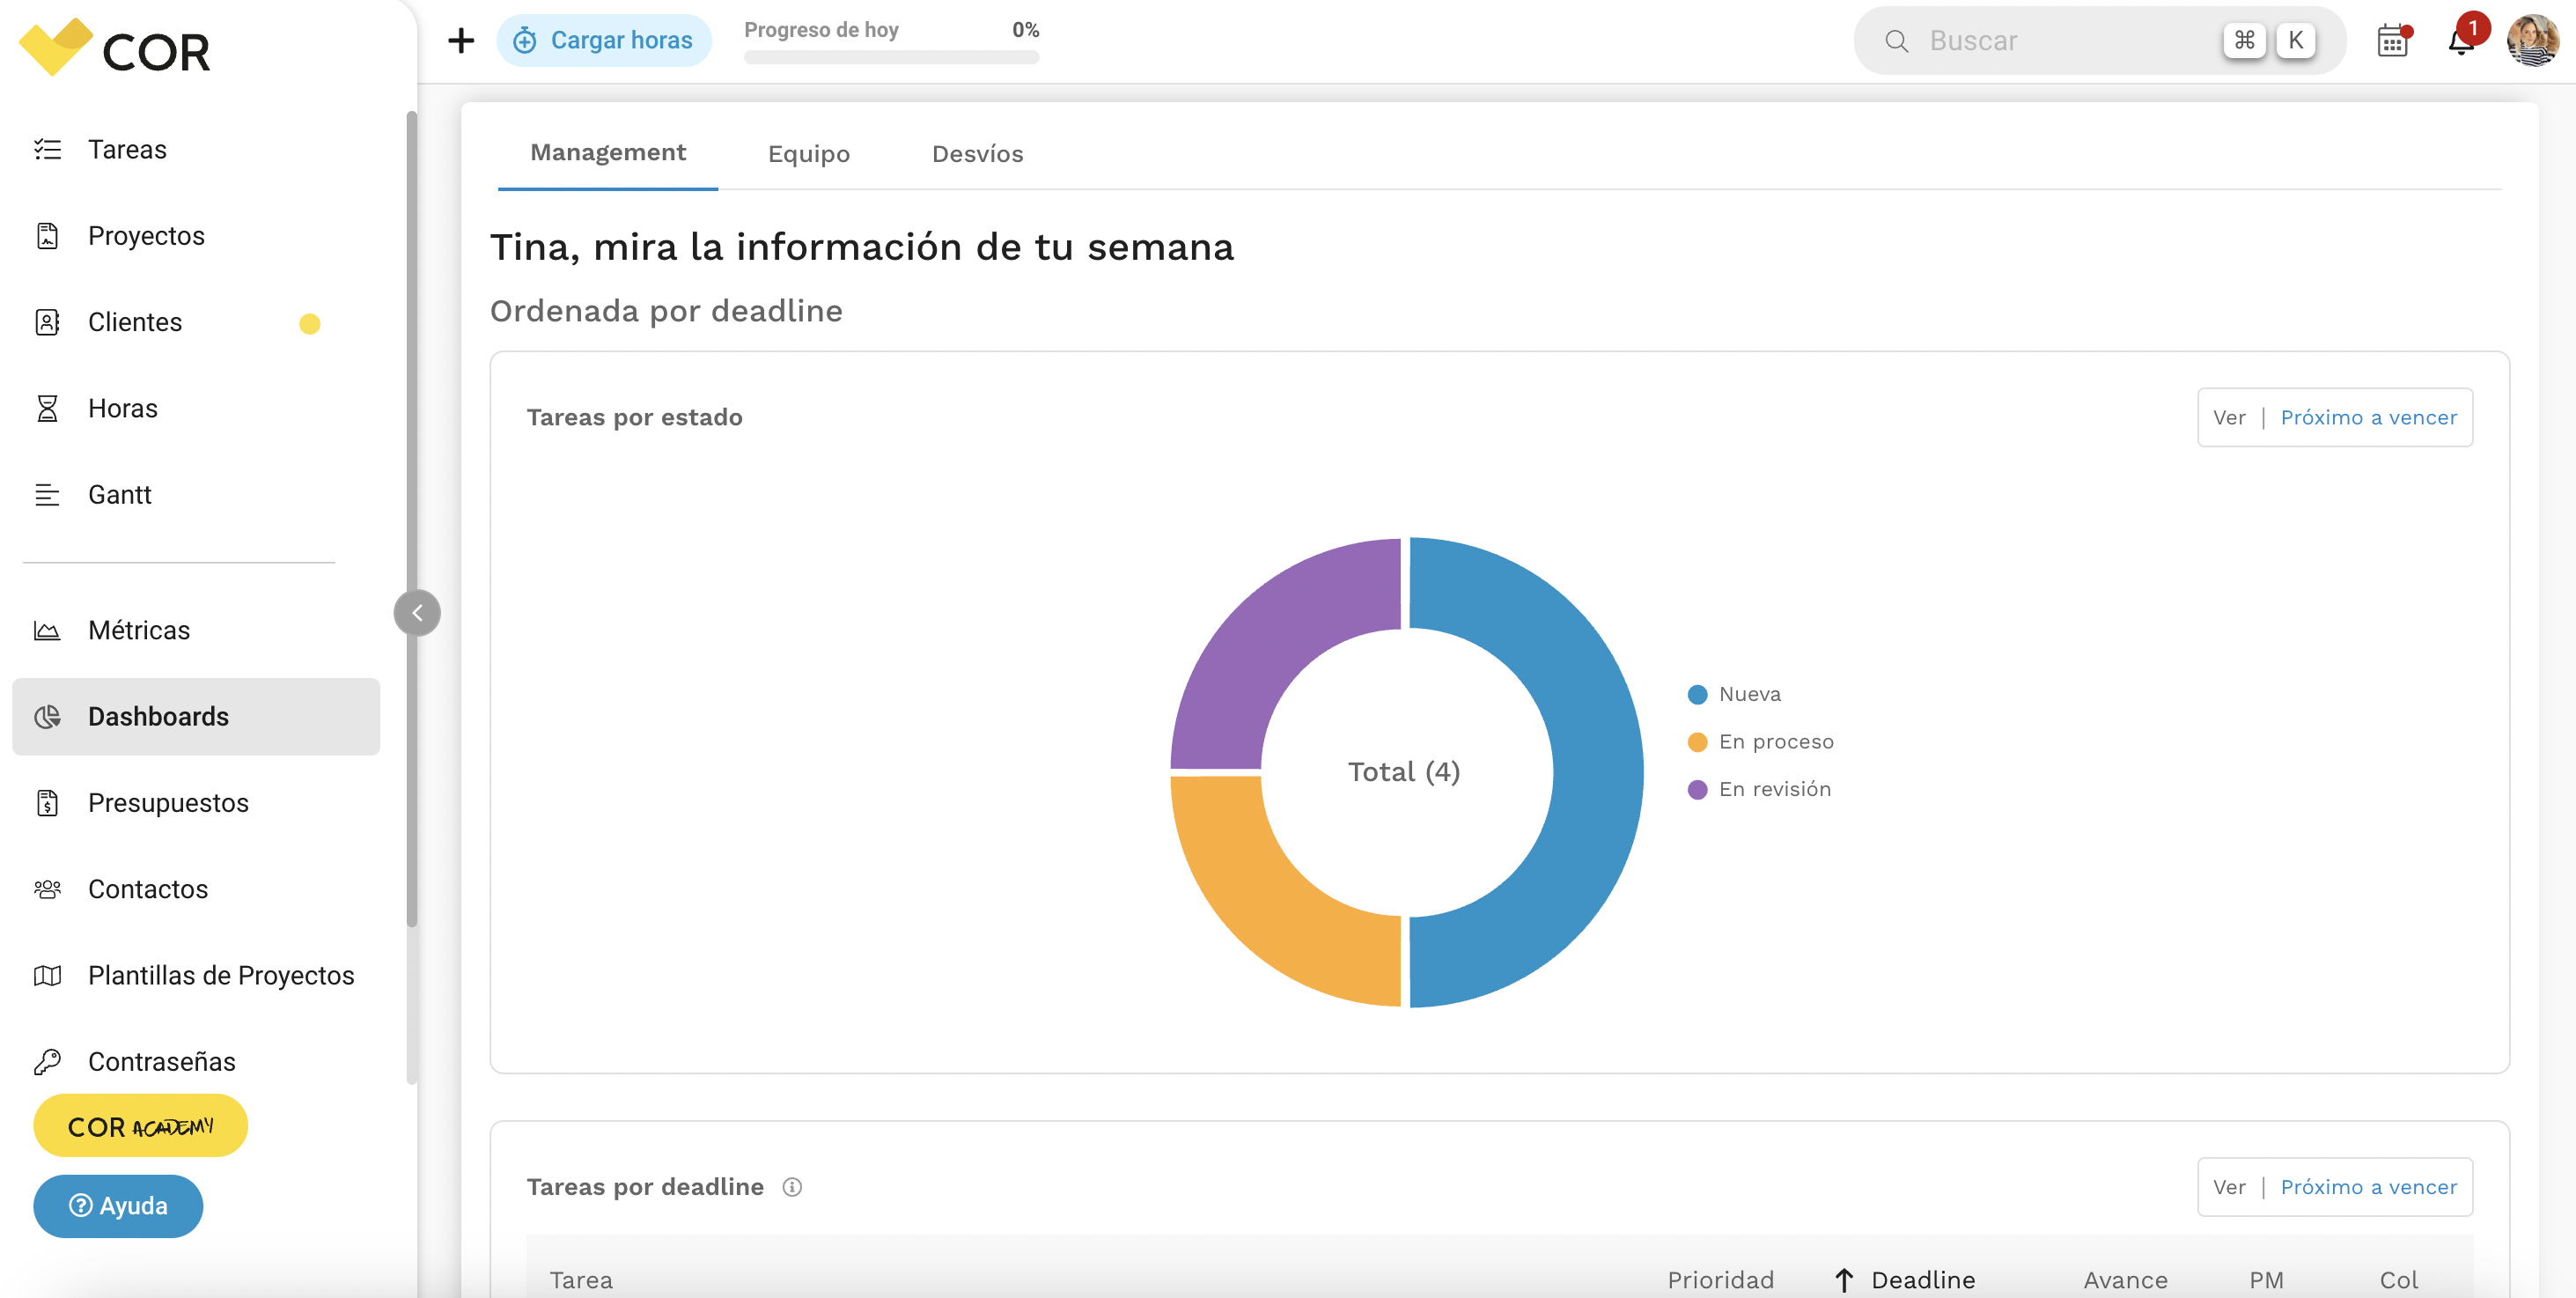
Task: Open Métricas in the sidebar
Action: point(196,630)
